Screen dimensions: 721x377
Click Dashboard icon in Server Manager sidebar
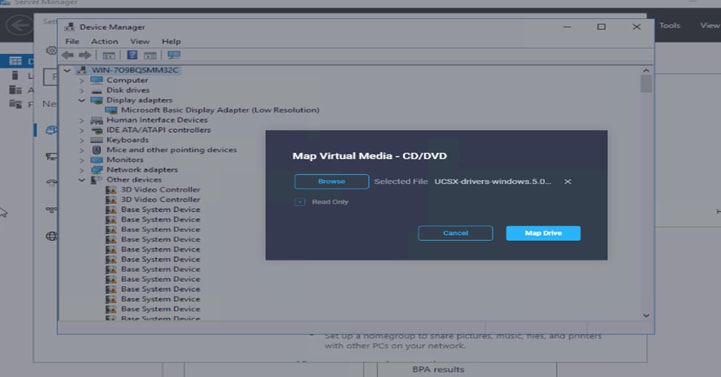[x=16, y=61]
